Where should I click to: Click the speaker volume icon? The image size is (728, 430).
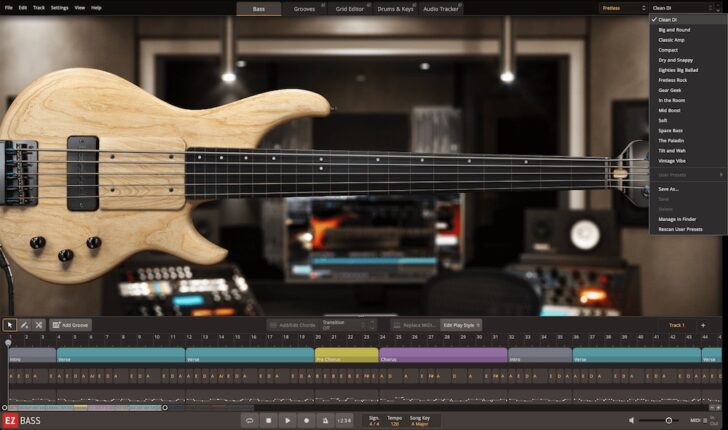tap(632, 420)
